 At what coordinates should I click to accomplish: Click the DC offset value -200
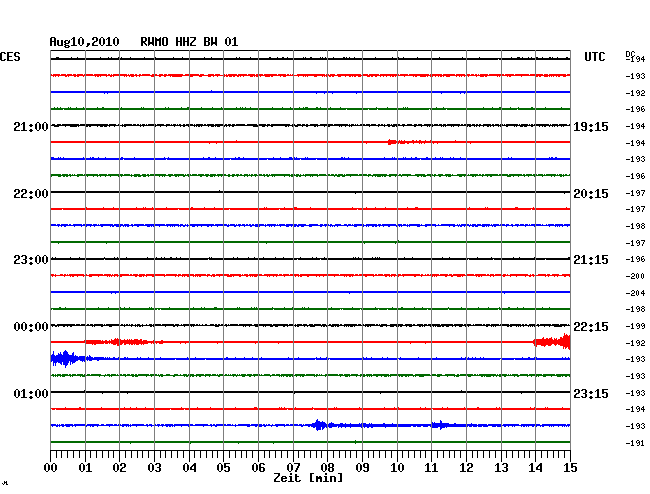click(635, 276)
